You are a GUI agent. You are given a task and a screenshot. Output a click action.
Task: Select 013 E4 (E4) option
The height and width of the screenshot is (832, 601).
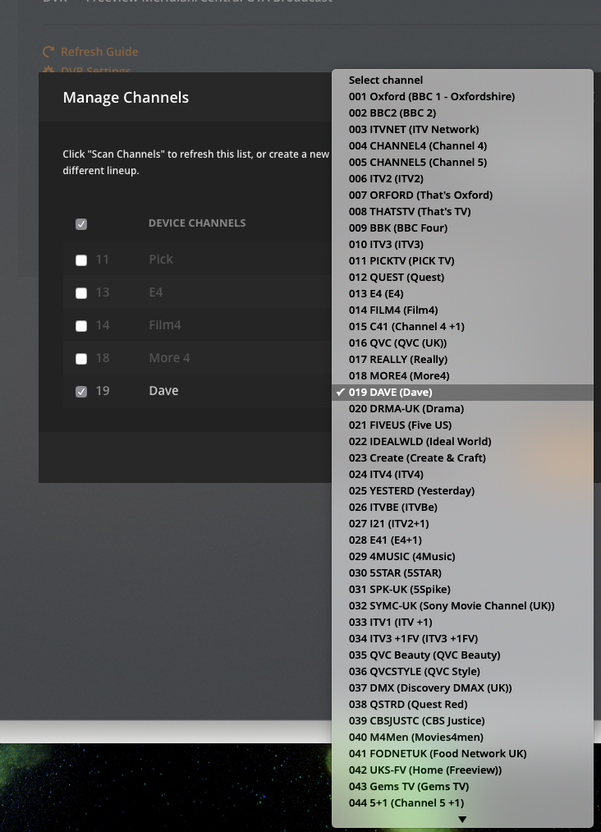463,294
